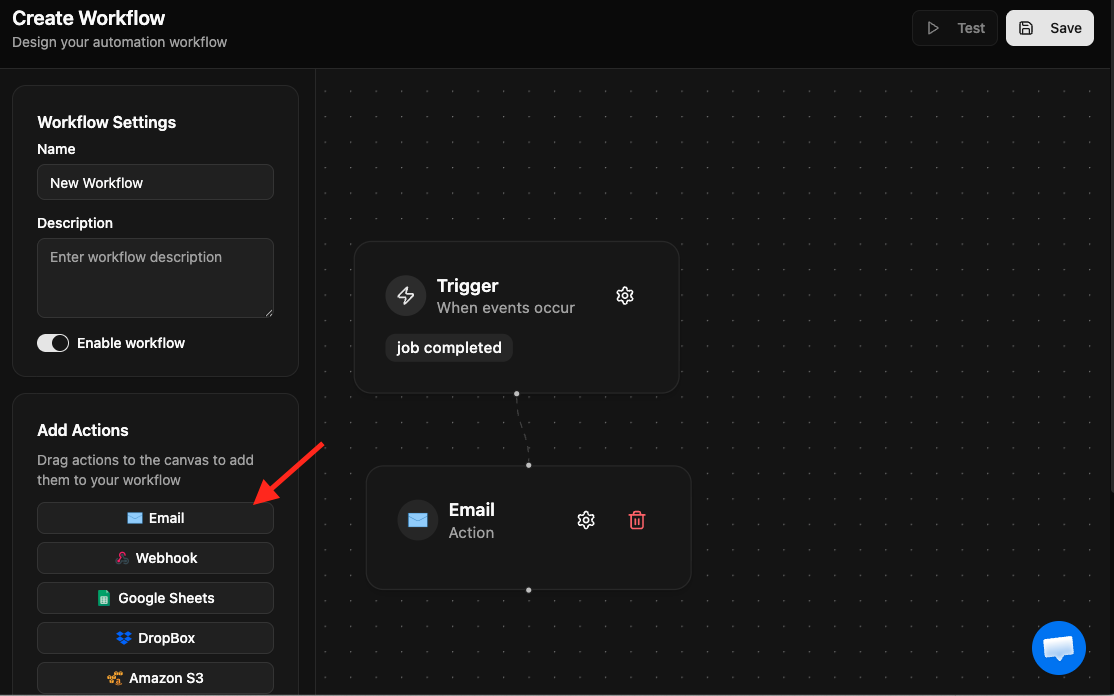
Task: Open Email action settings gear
Action: 586,520
